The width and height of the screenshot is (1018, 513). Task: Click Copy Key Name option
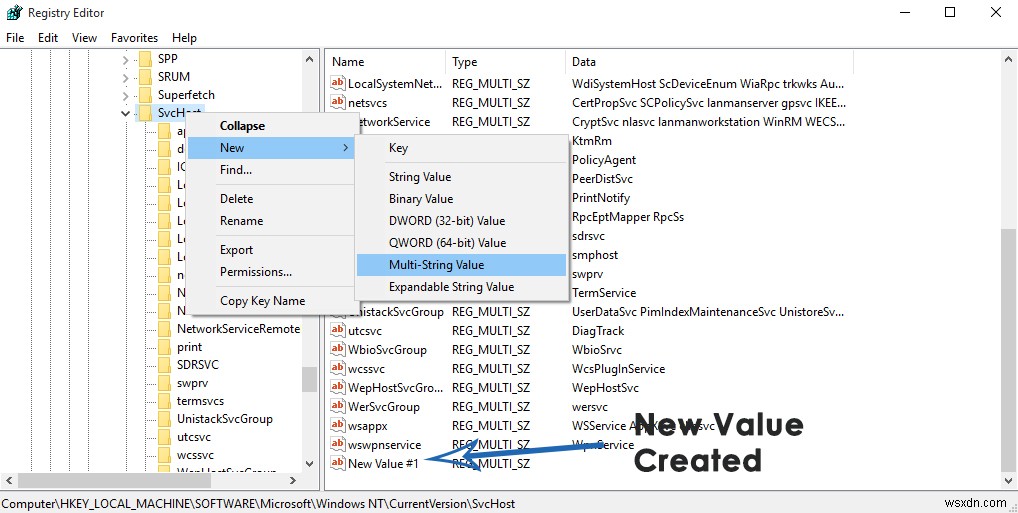pos(262,301)
